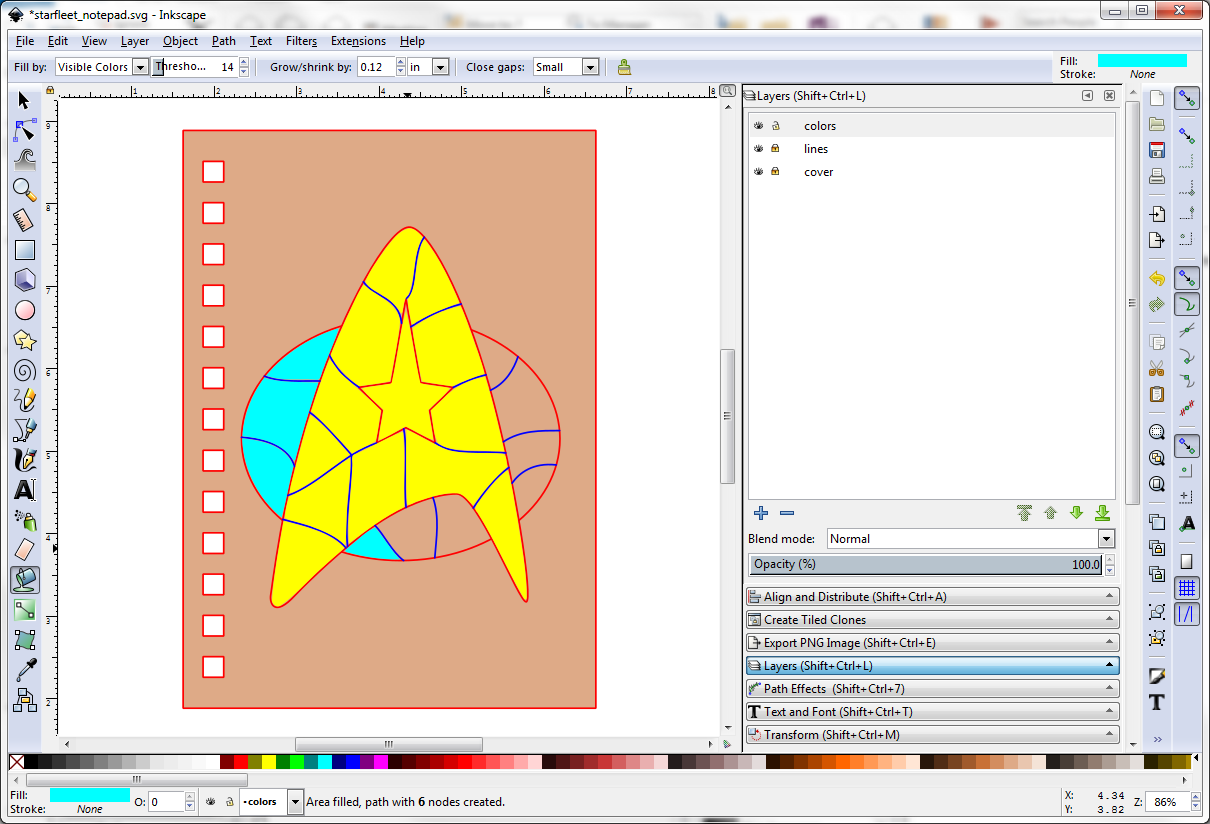Viewport: 1210px width, 824px height.
Task: Select the Bezier pen tool
Action: (24, 430)
